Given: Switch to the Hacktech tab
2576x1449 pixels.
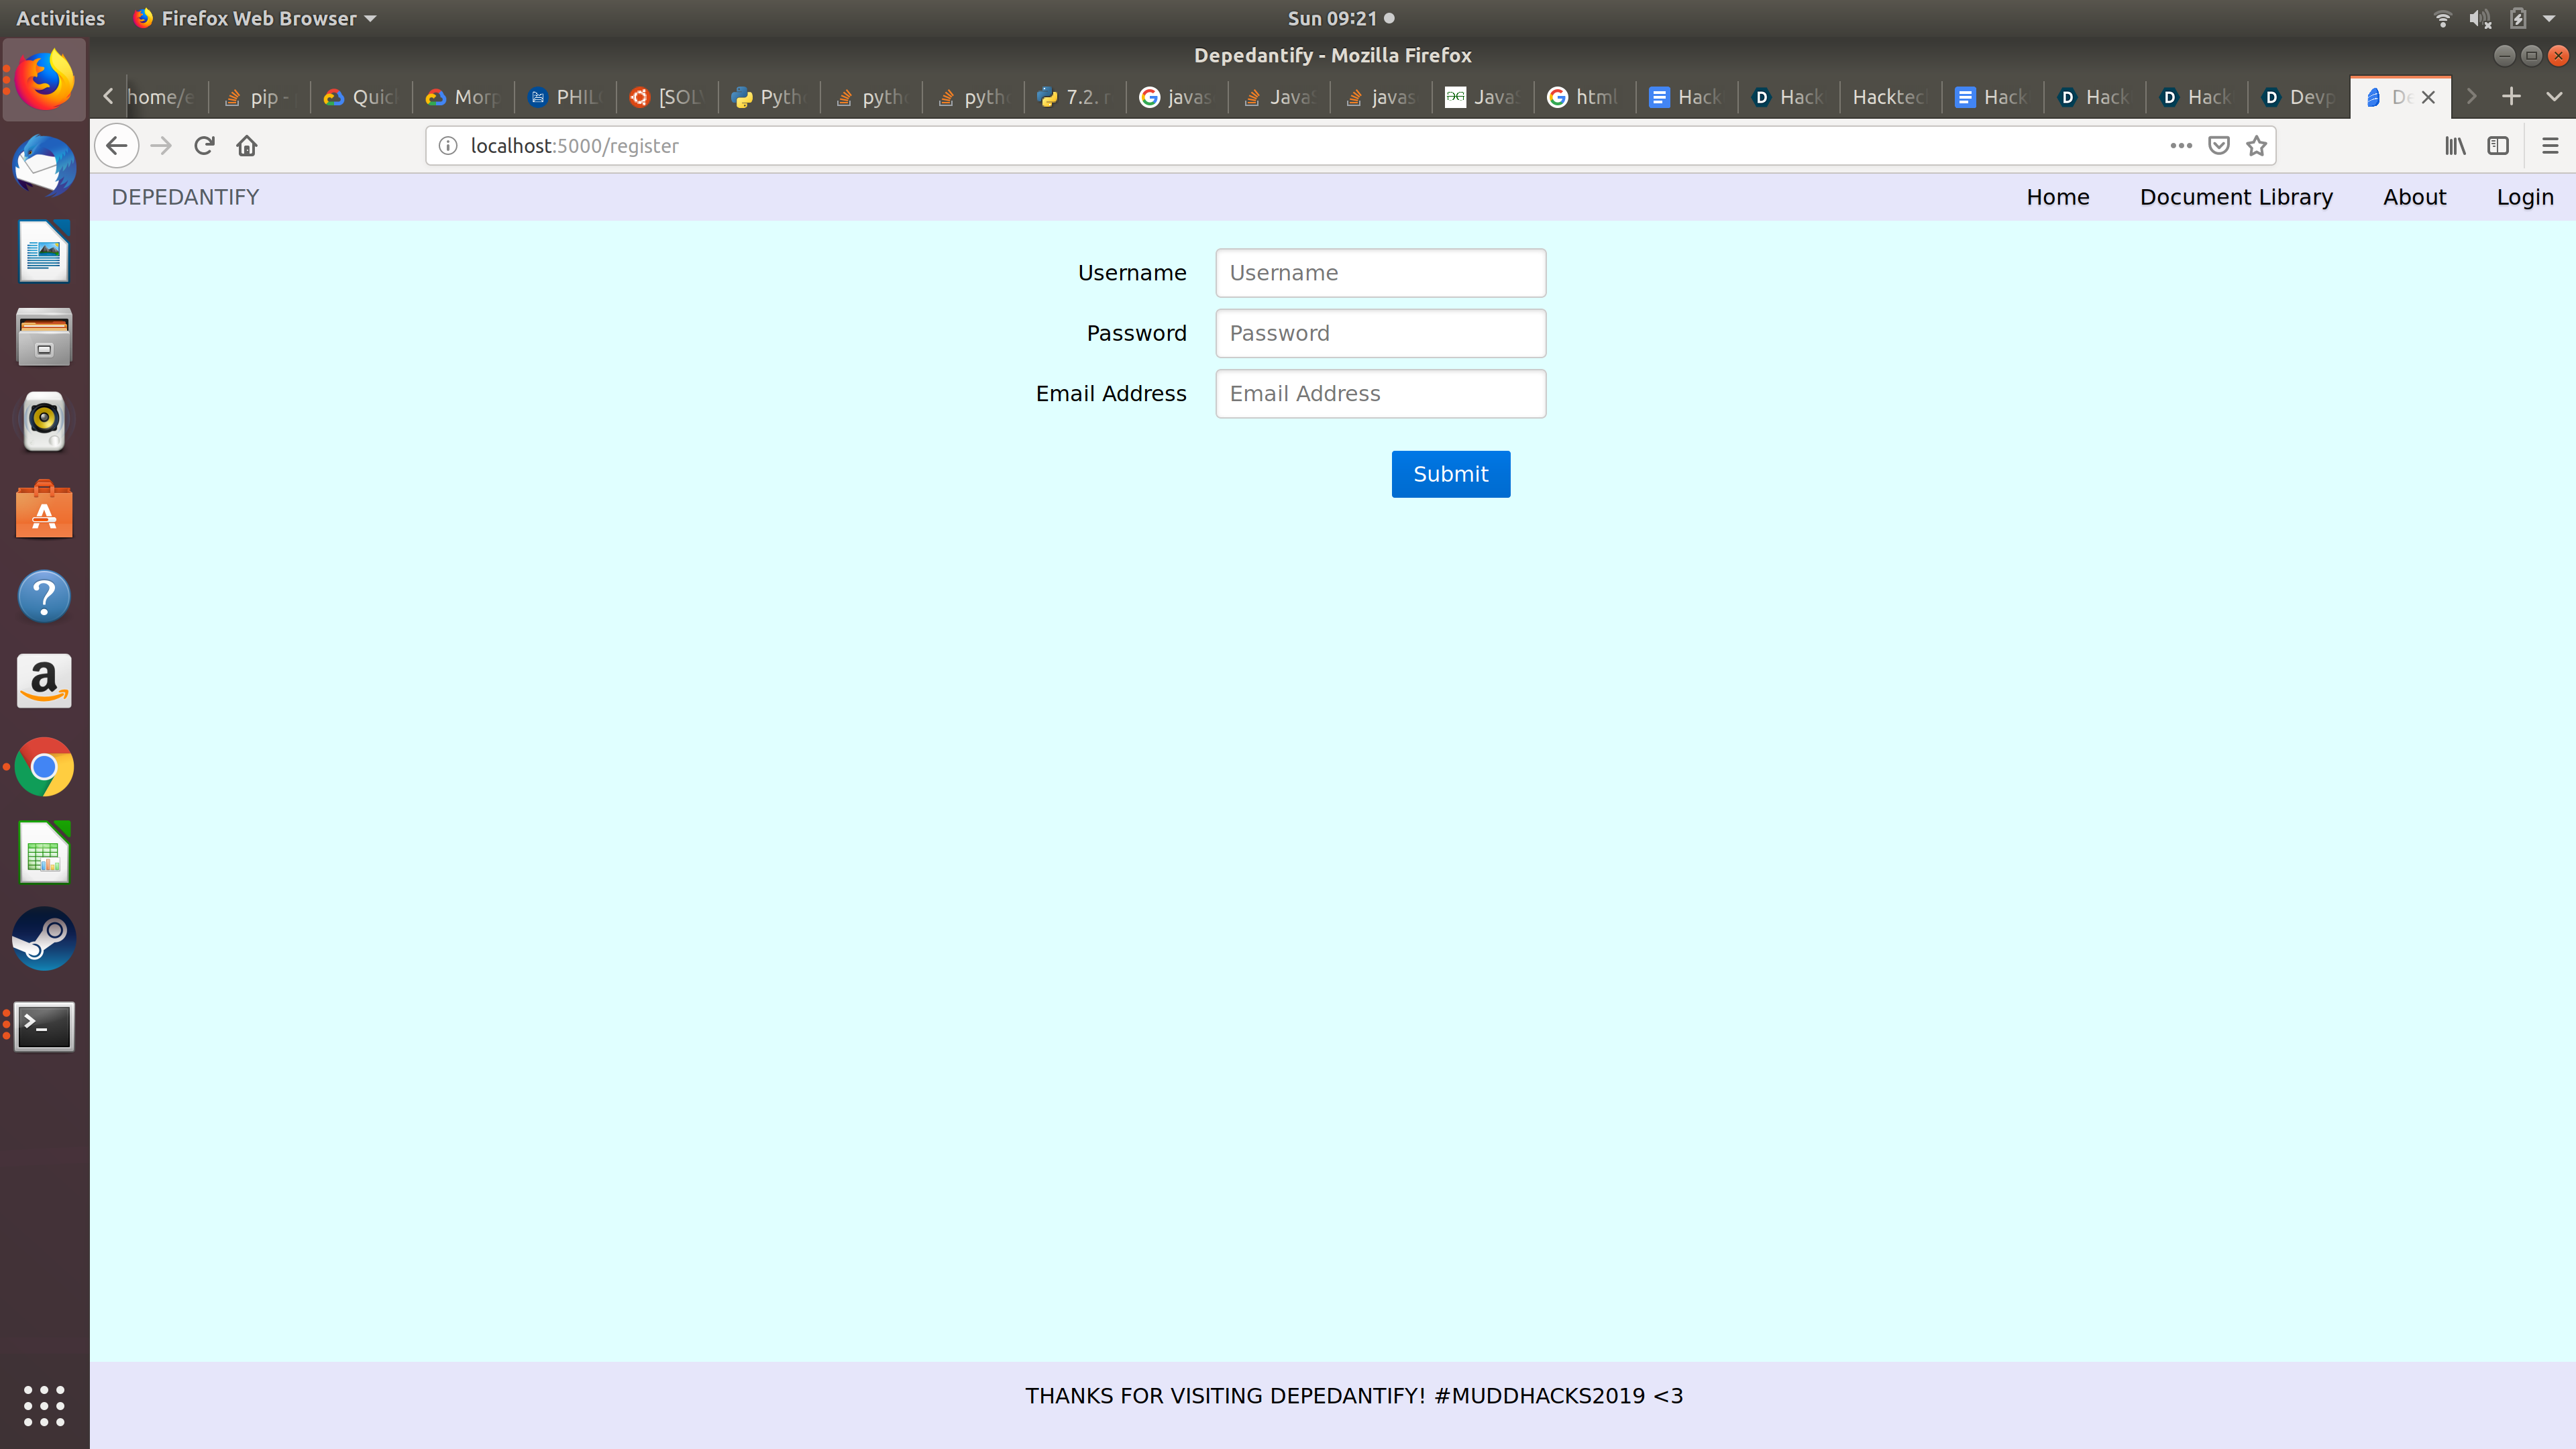Looking at the screenshot, I should [1889, 97].
